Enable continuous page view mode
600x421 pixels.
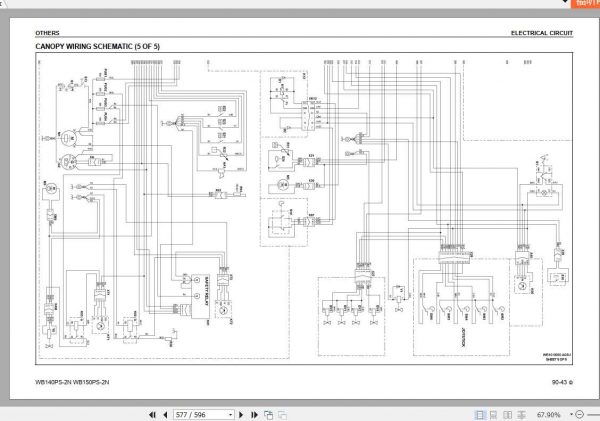(494, 415)
